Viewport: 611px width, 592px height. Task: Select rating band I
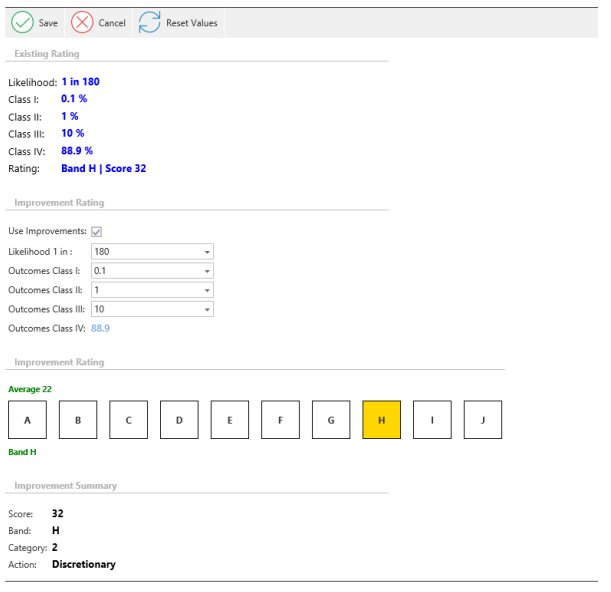[432, 420]
